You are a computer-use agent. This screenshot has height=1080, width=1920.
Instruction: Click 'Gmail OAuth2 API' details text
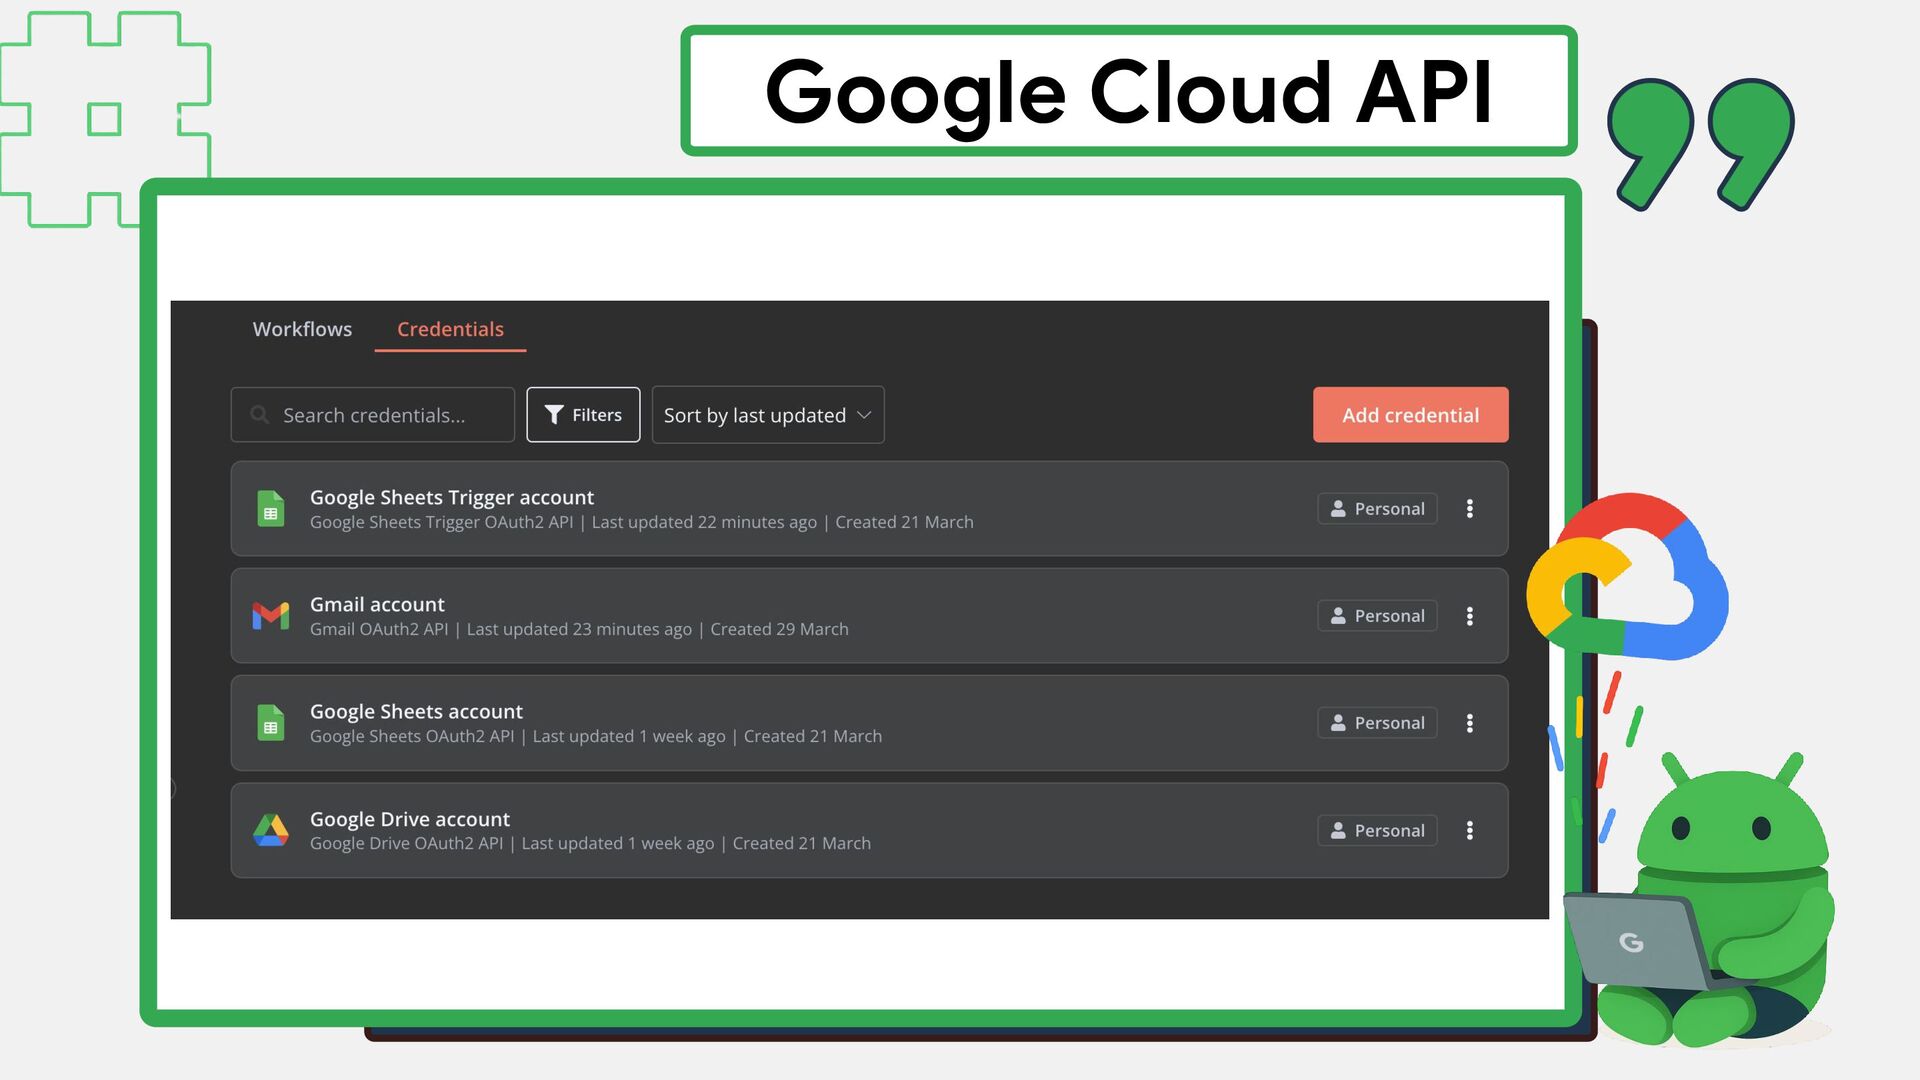pos(379,629)
